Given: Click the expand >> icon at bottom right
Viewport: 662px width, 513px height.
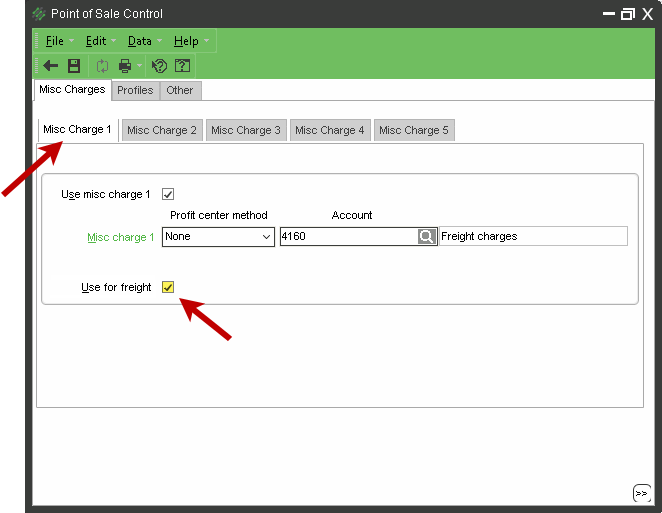Looking at the screenshot, I should tap(642, 493).
